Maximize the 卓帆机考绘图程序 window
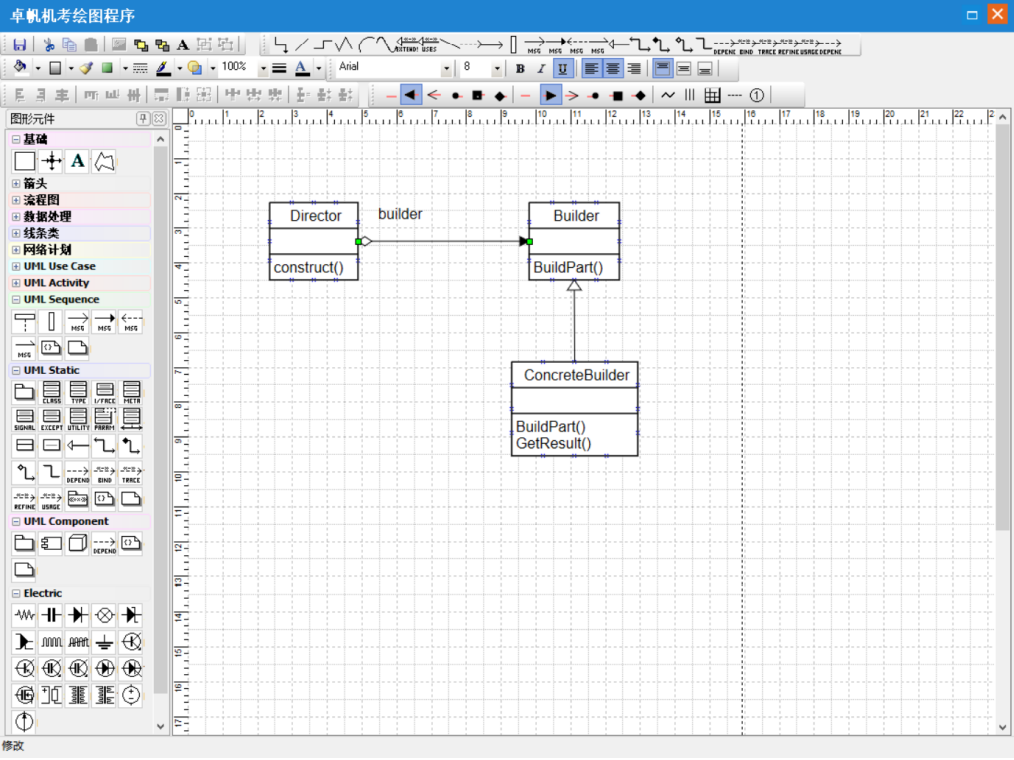1014x760 pixels. coord(972,15)
